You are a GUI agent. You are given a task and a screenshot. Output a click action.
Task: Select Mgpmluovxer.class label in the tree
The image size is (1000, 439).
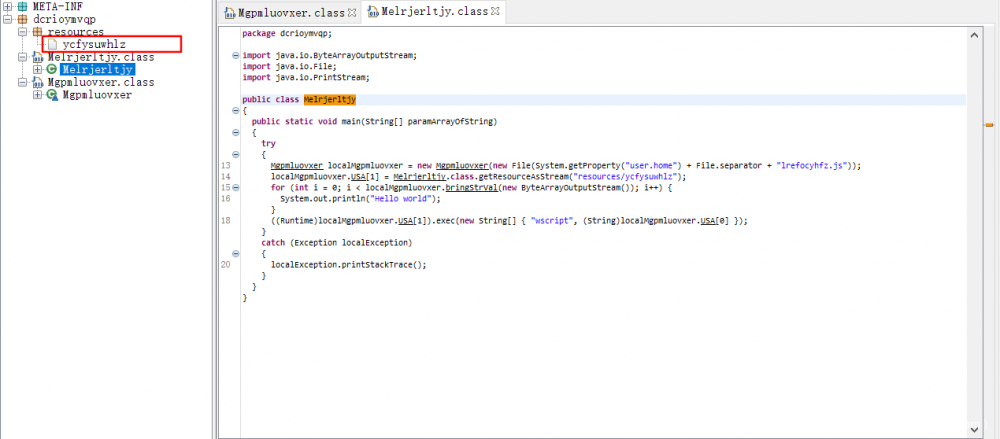coord(101,82)
